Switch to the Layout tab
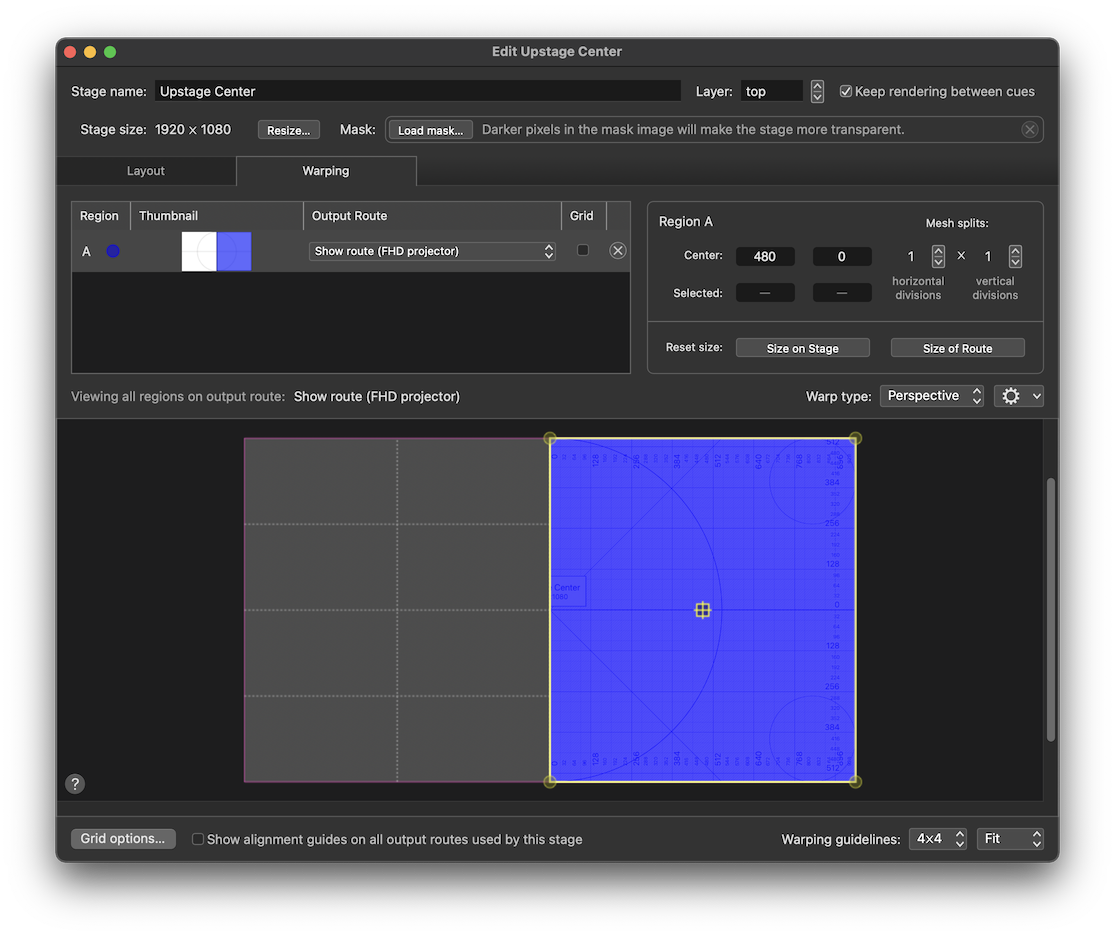This screenshot has height=936, width=1115. pos(146,171)
